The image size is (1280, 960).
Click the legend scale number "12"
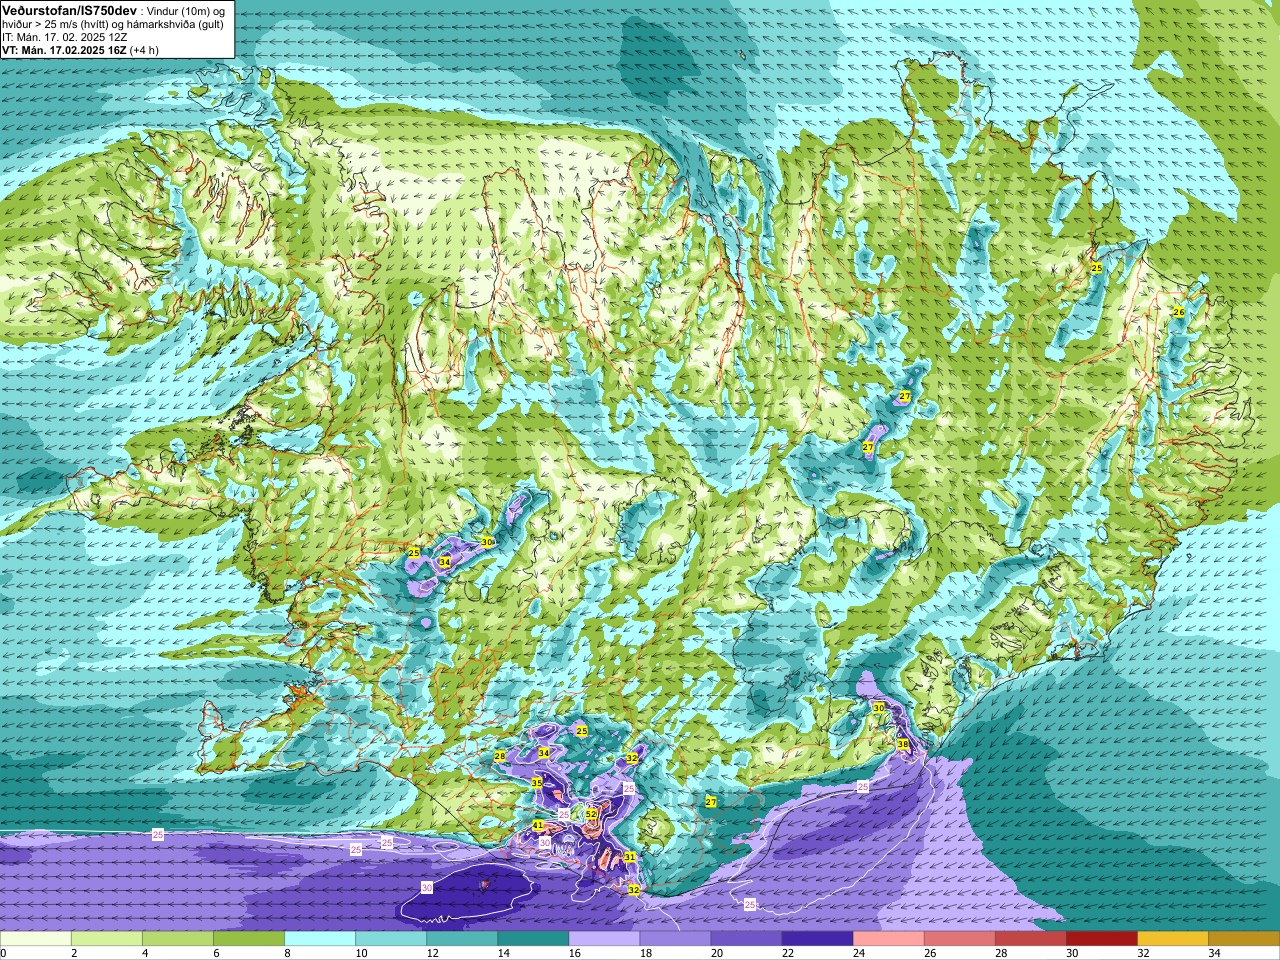point(432,953)
